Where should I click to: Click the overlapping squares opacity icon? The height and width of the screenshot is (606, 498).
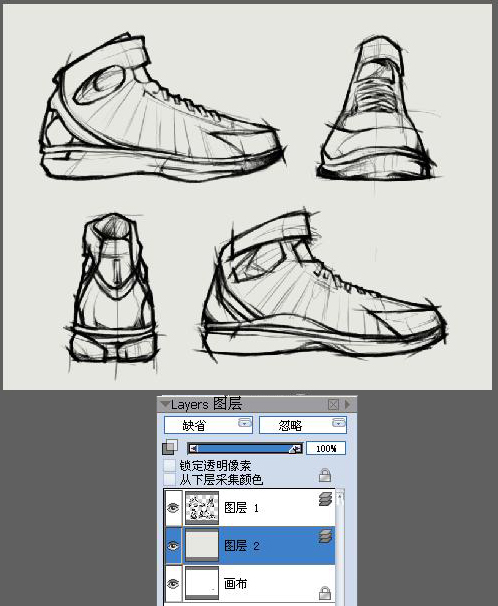170,447
